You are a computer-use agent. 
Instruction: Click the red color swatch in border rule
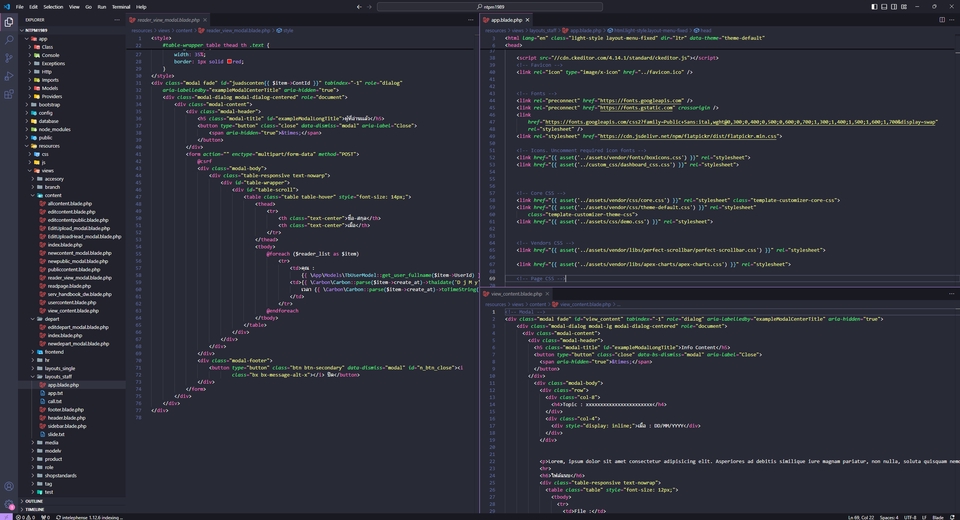tap(229, 61)
